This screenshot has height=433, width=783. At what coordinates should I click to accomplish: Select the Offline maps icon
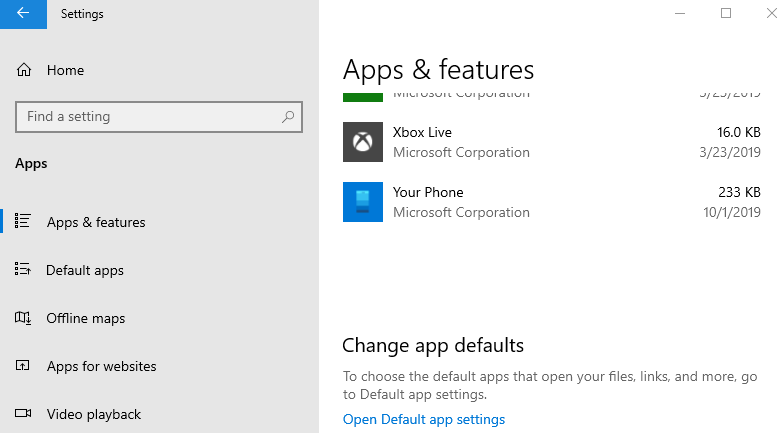click(x=22, y=318)
